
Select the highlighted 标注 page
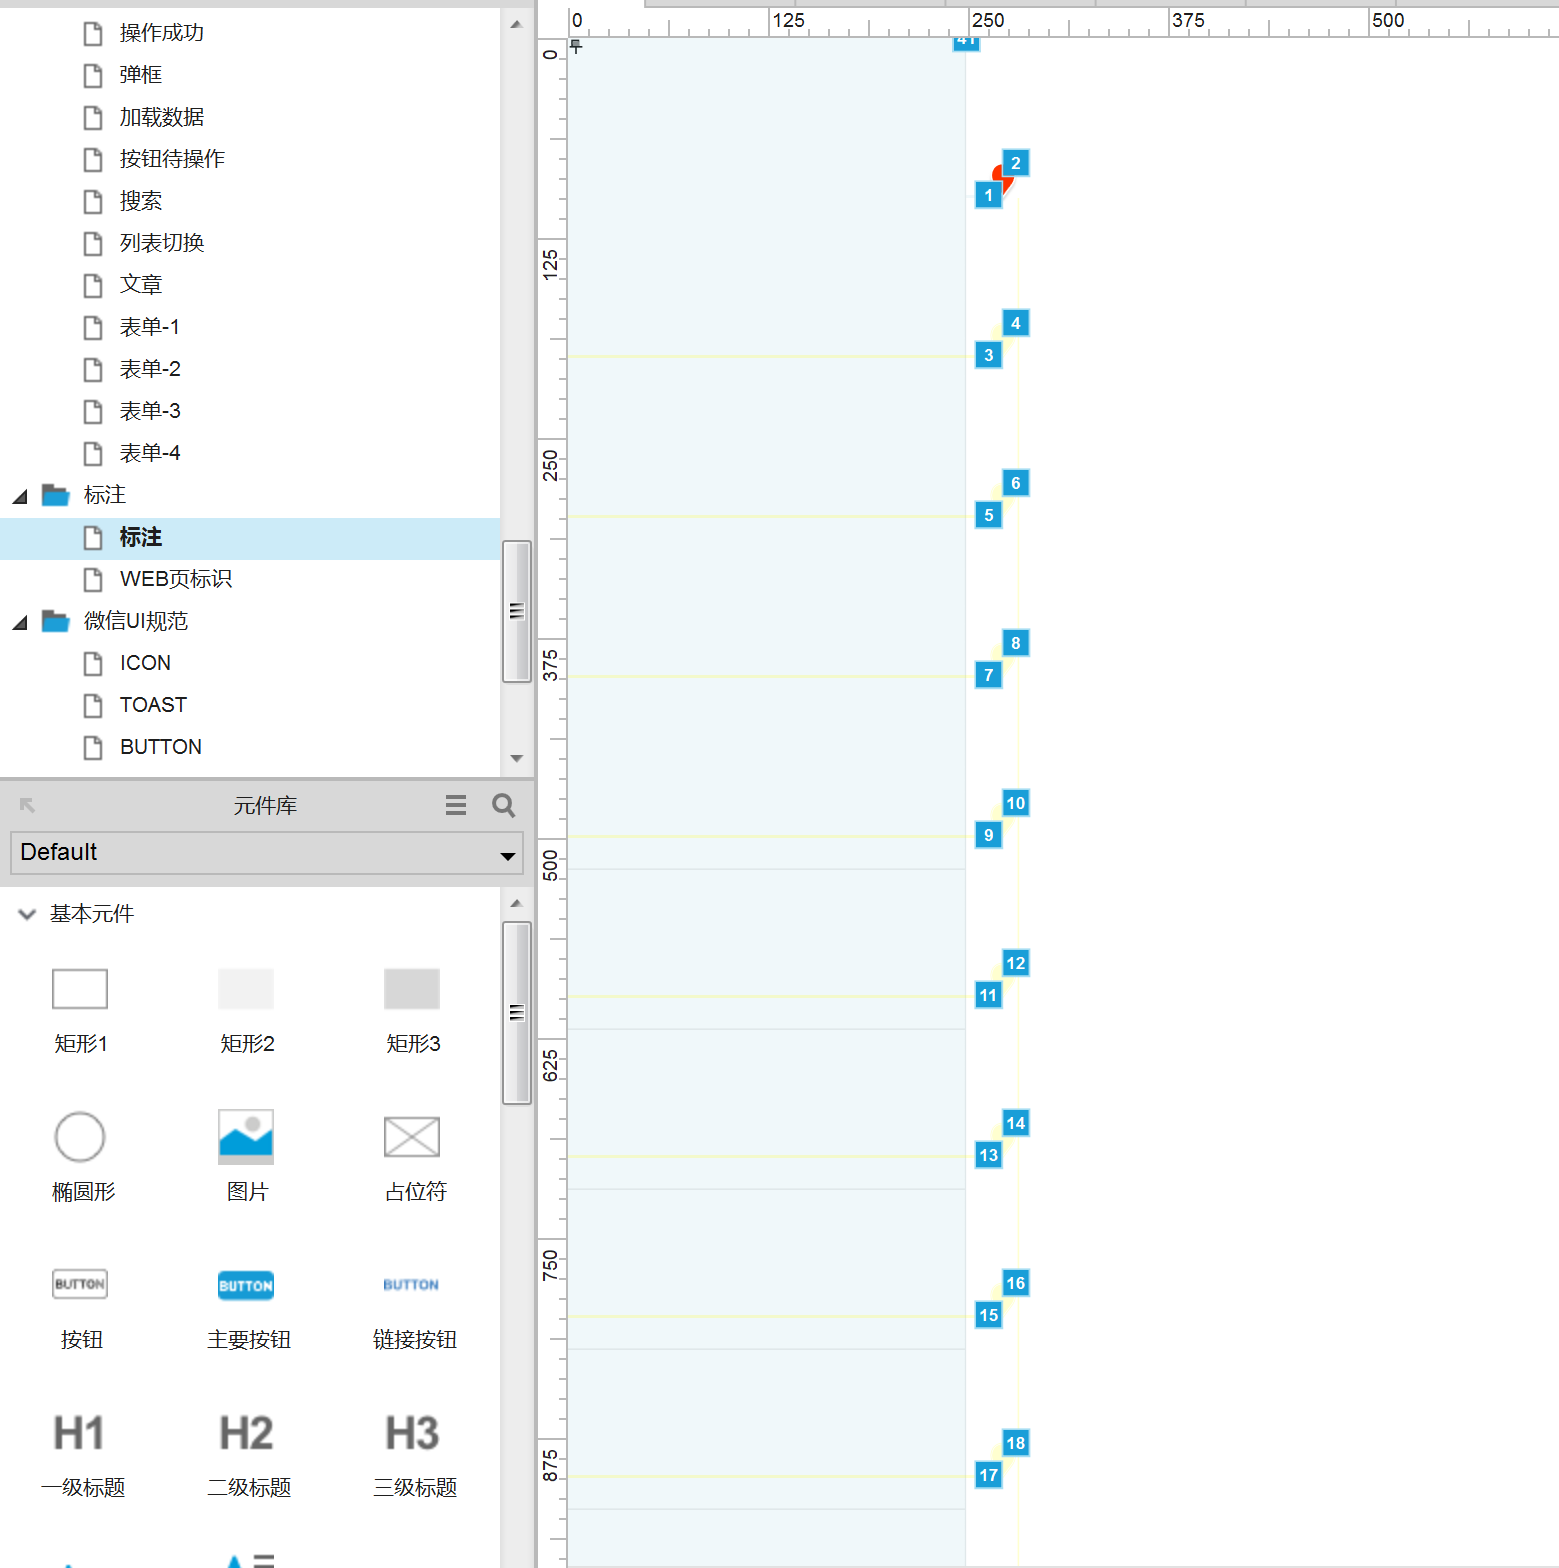[250, 538]
